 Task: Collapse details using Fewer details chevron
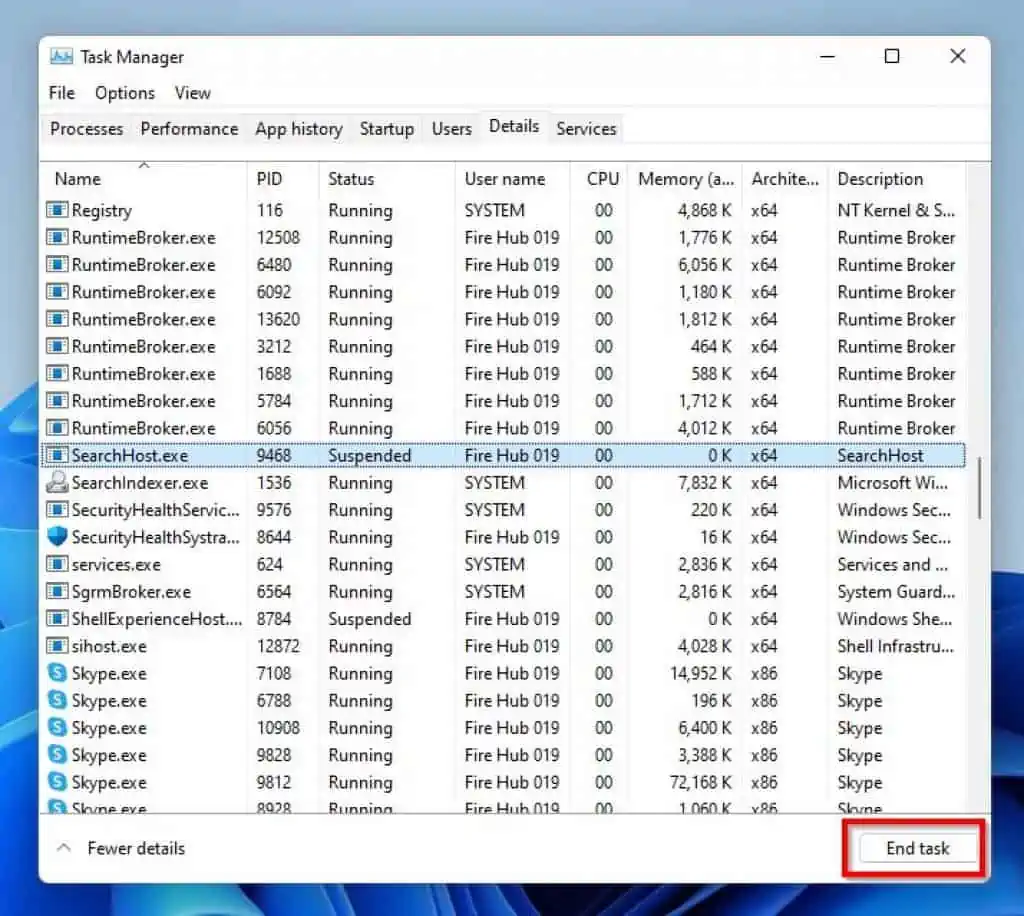tap(64, 847)
